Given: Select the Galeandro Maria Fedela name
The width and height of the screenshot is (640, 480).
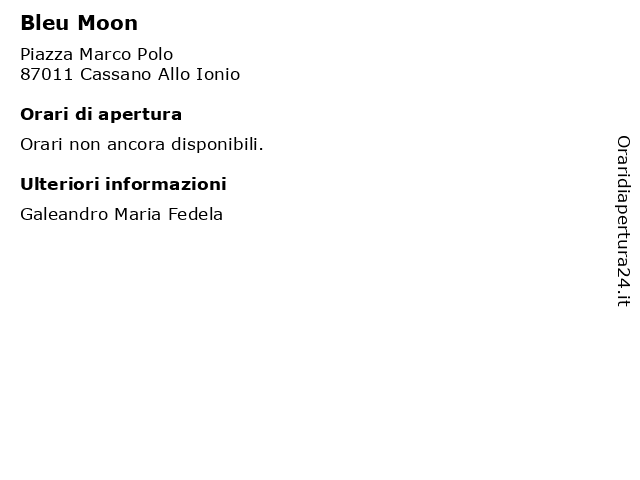Looking at the screenshot, I should (x=121, y=214).
